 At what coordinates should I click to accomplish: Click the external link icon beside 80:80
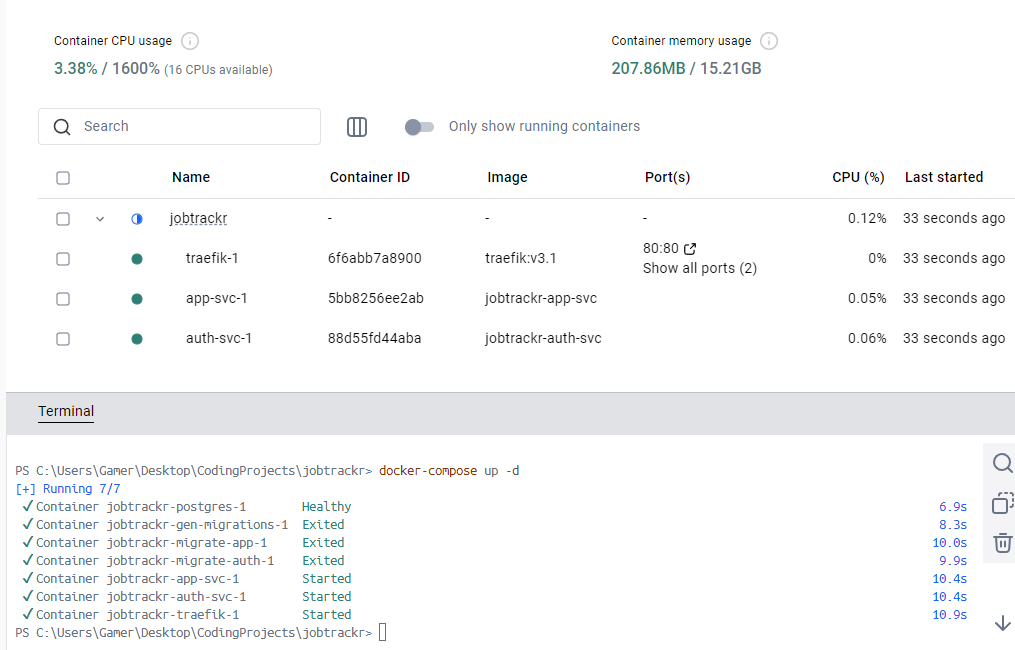pos(690,248)
